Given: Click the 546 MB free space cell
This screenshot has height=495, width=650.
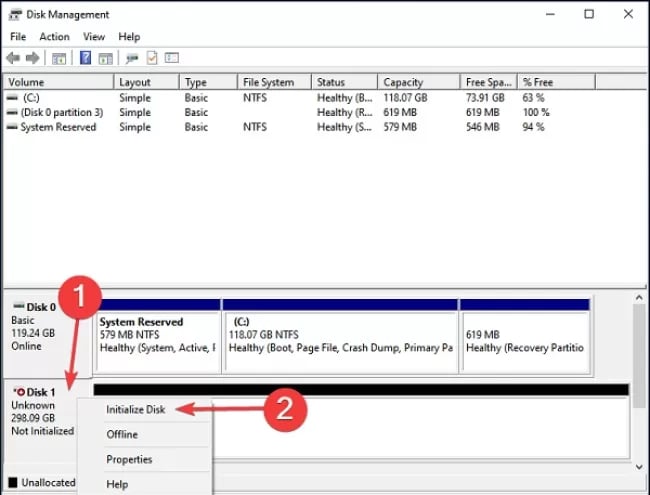Looking at the screenshot, I should coord(483,127).
